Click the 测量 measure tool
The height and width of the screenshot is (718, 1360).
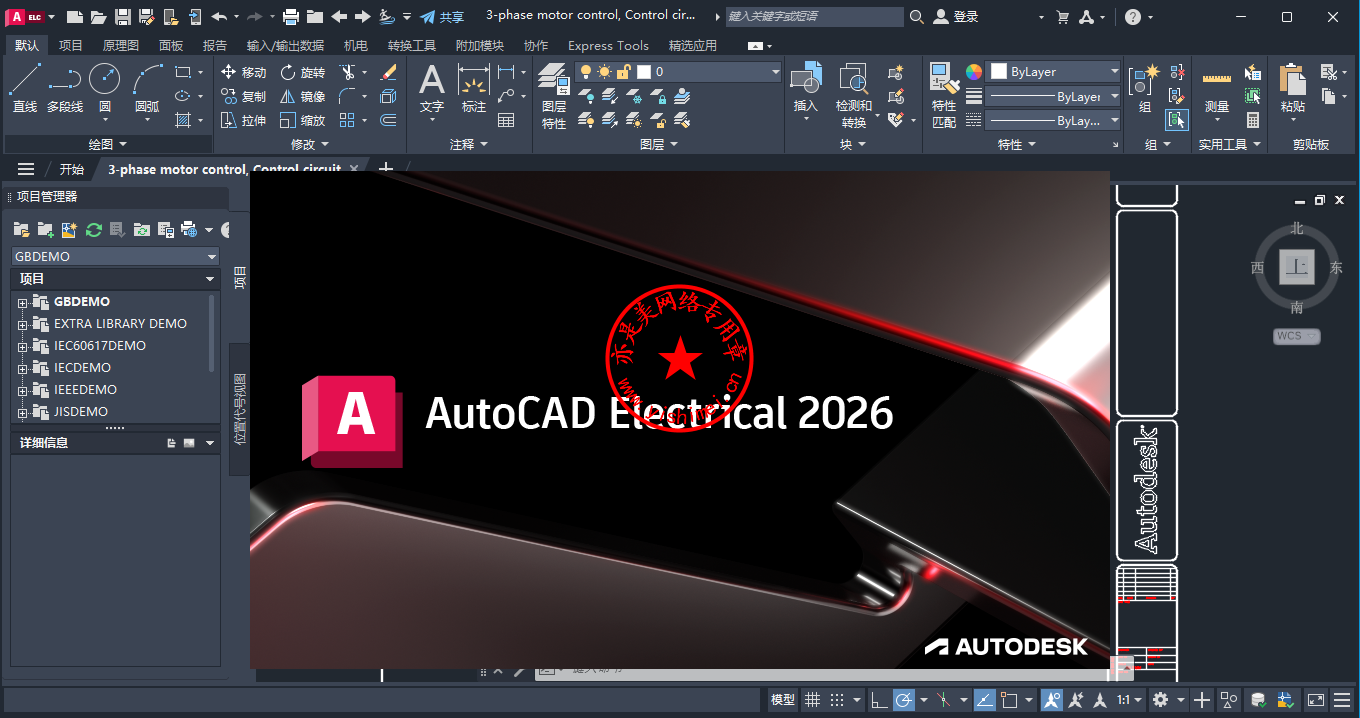pyautogui.click(x=1216, y=88)
